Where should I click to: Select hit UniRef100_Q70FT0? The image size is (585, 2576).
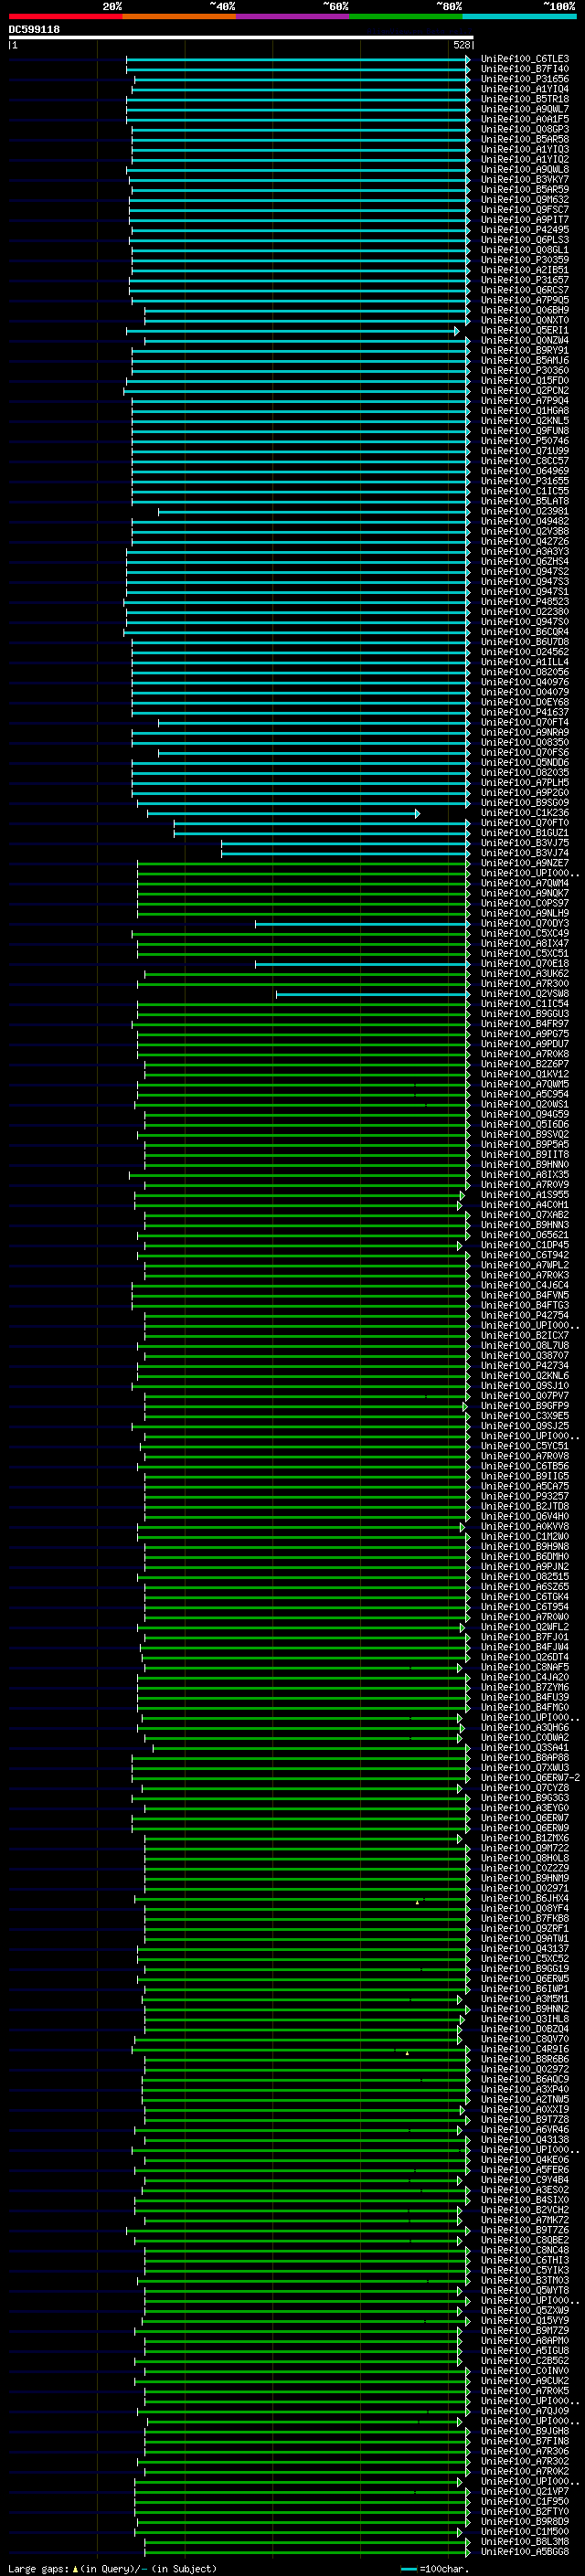(x=524, y=823)
